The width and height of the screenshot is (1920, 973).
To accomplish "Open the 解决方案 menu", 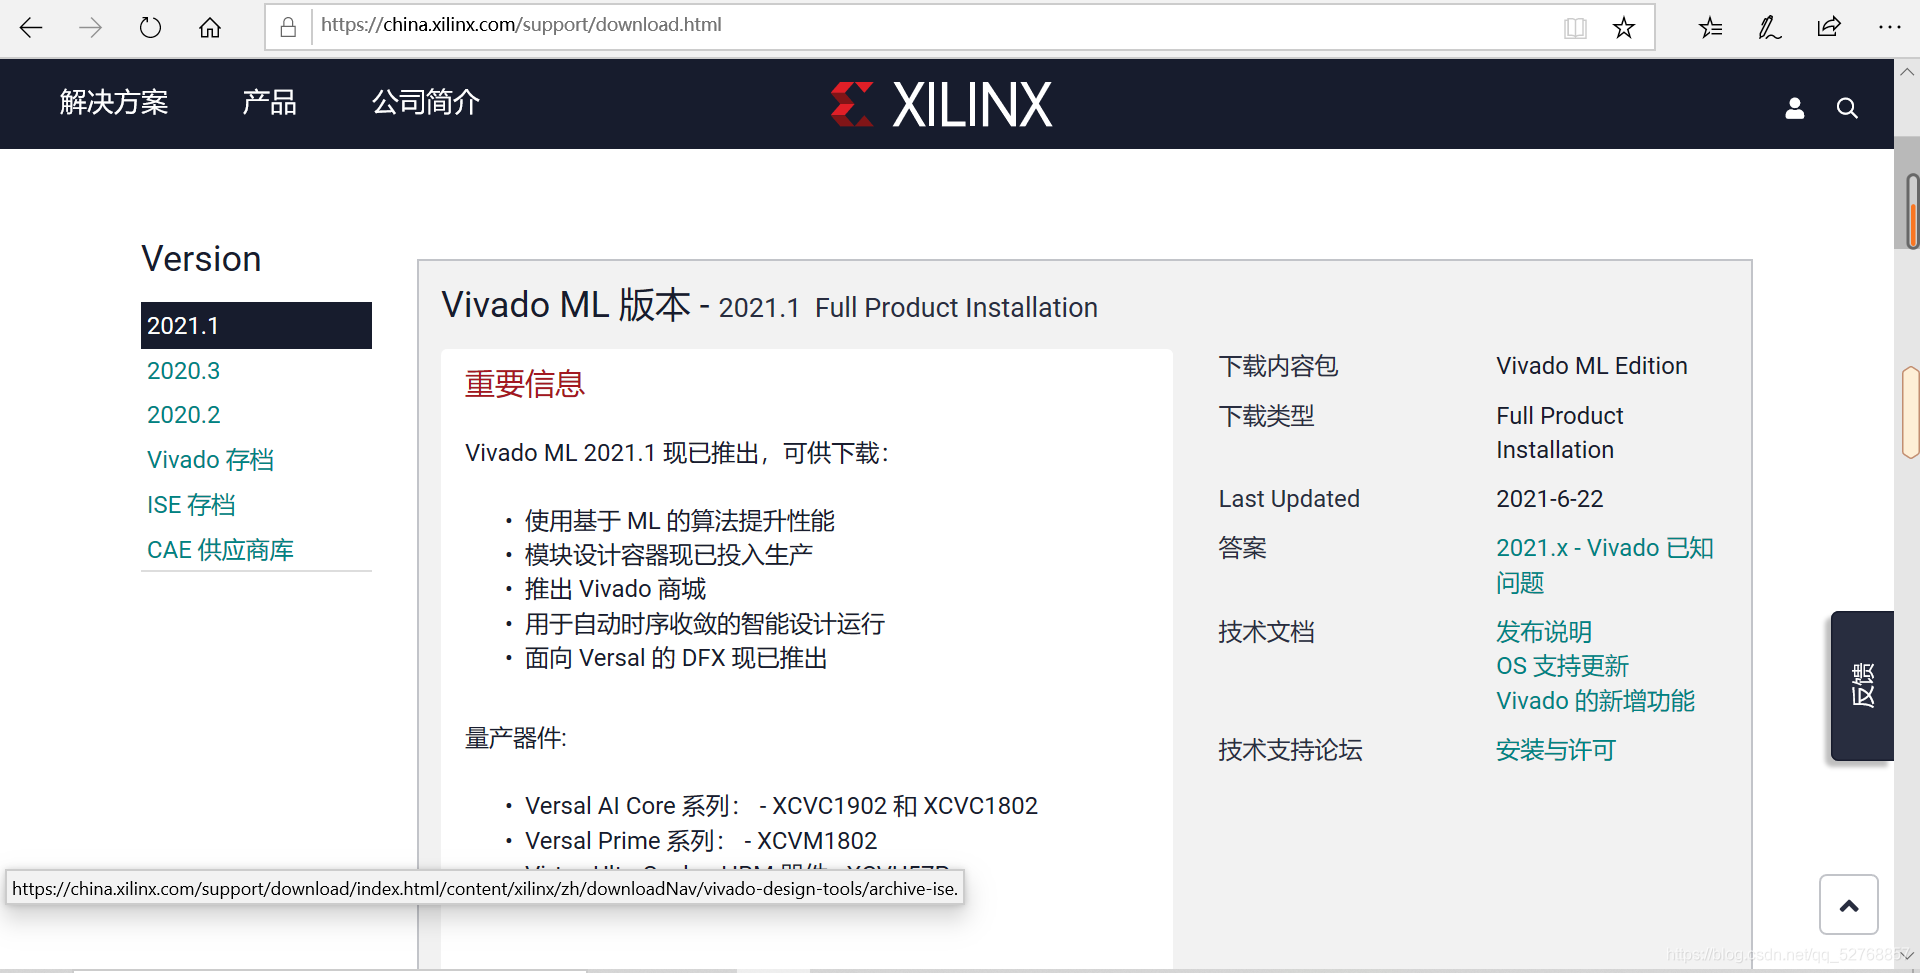I will tap(114, 102).
